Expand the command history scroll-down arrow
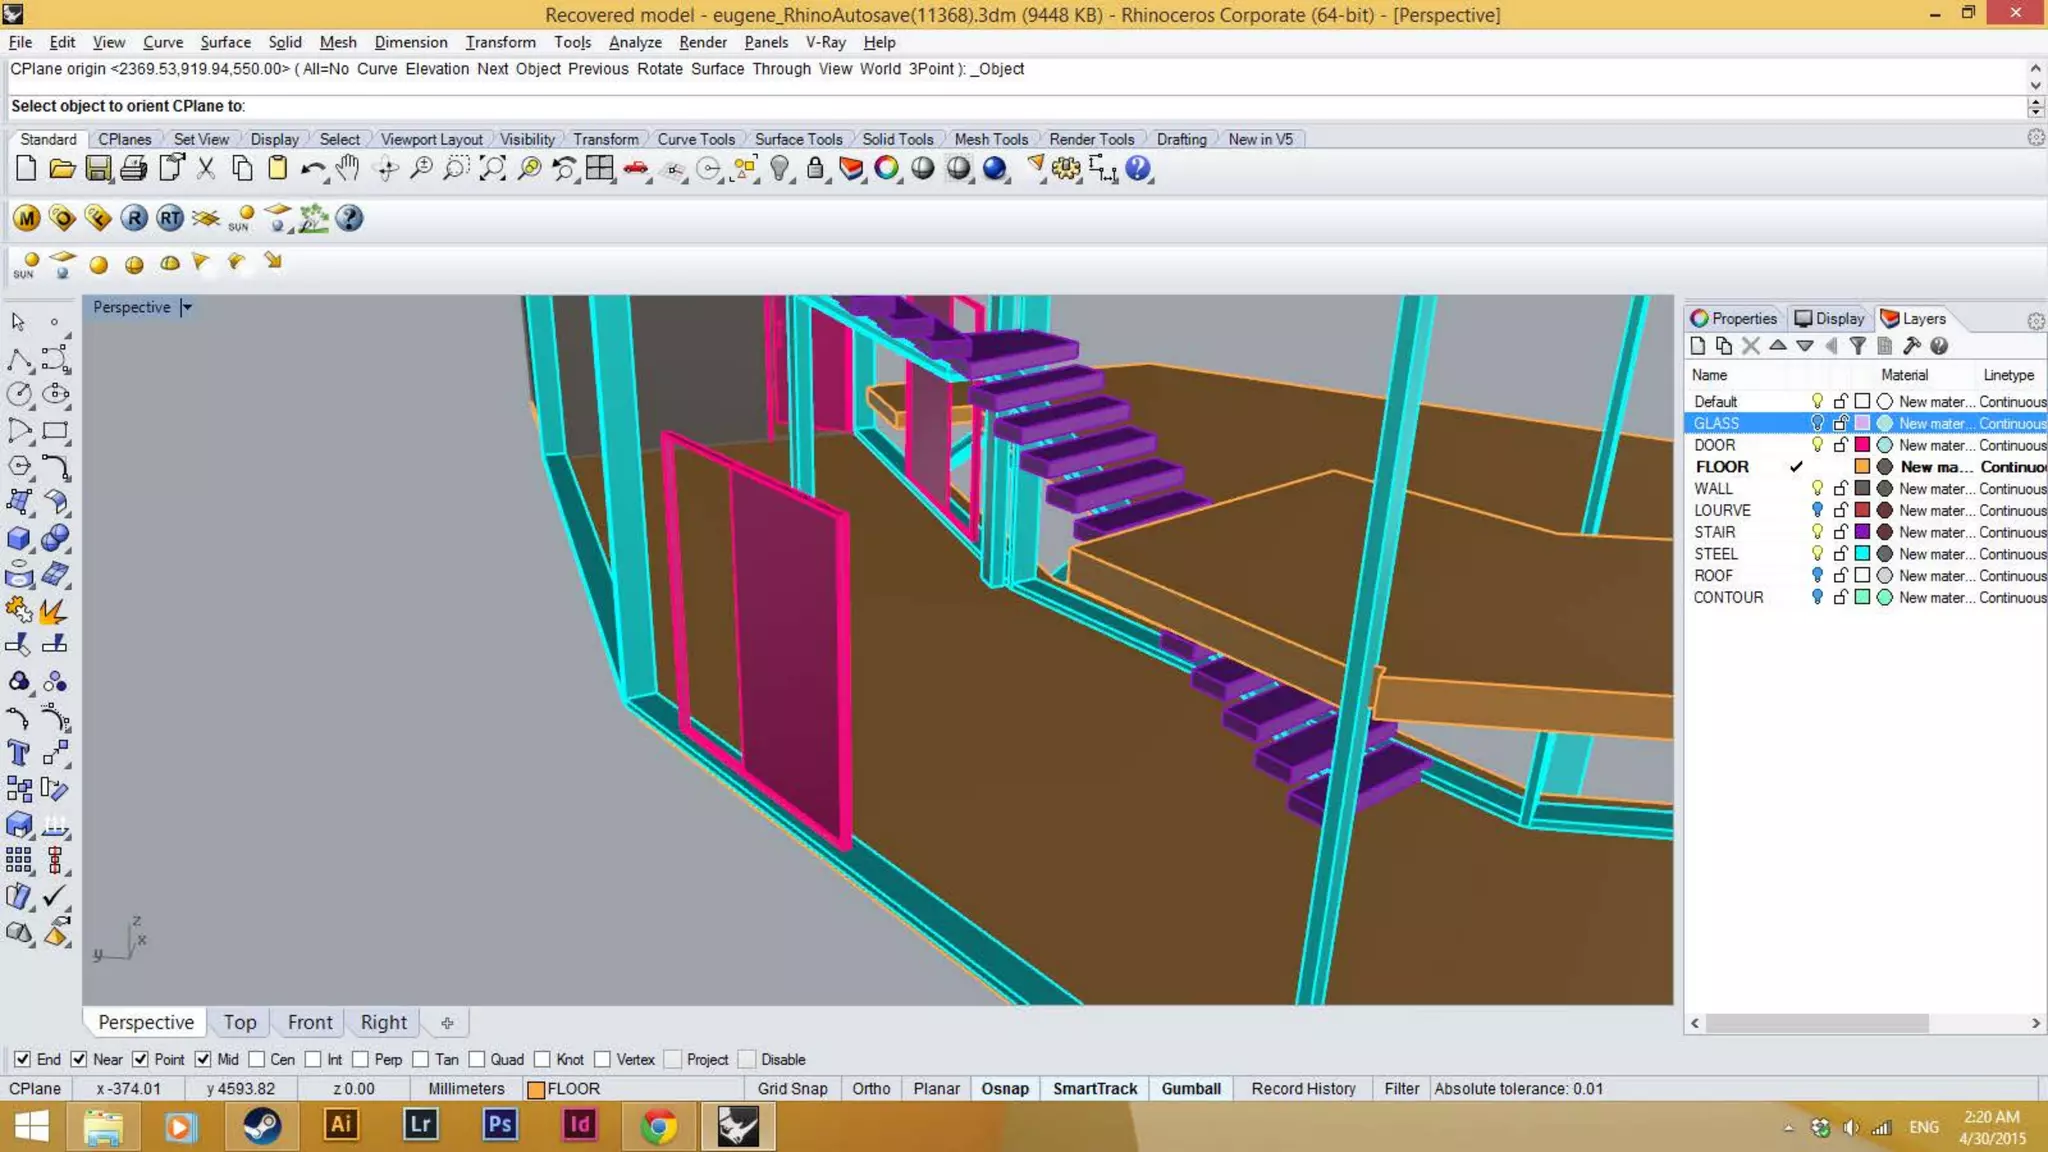Image resolution: width=2048 pixels, height=1152 pixels. [x=2035, y=86]
